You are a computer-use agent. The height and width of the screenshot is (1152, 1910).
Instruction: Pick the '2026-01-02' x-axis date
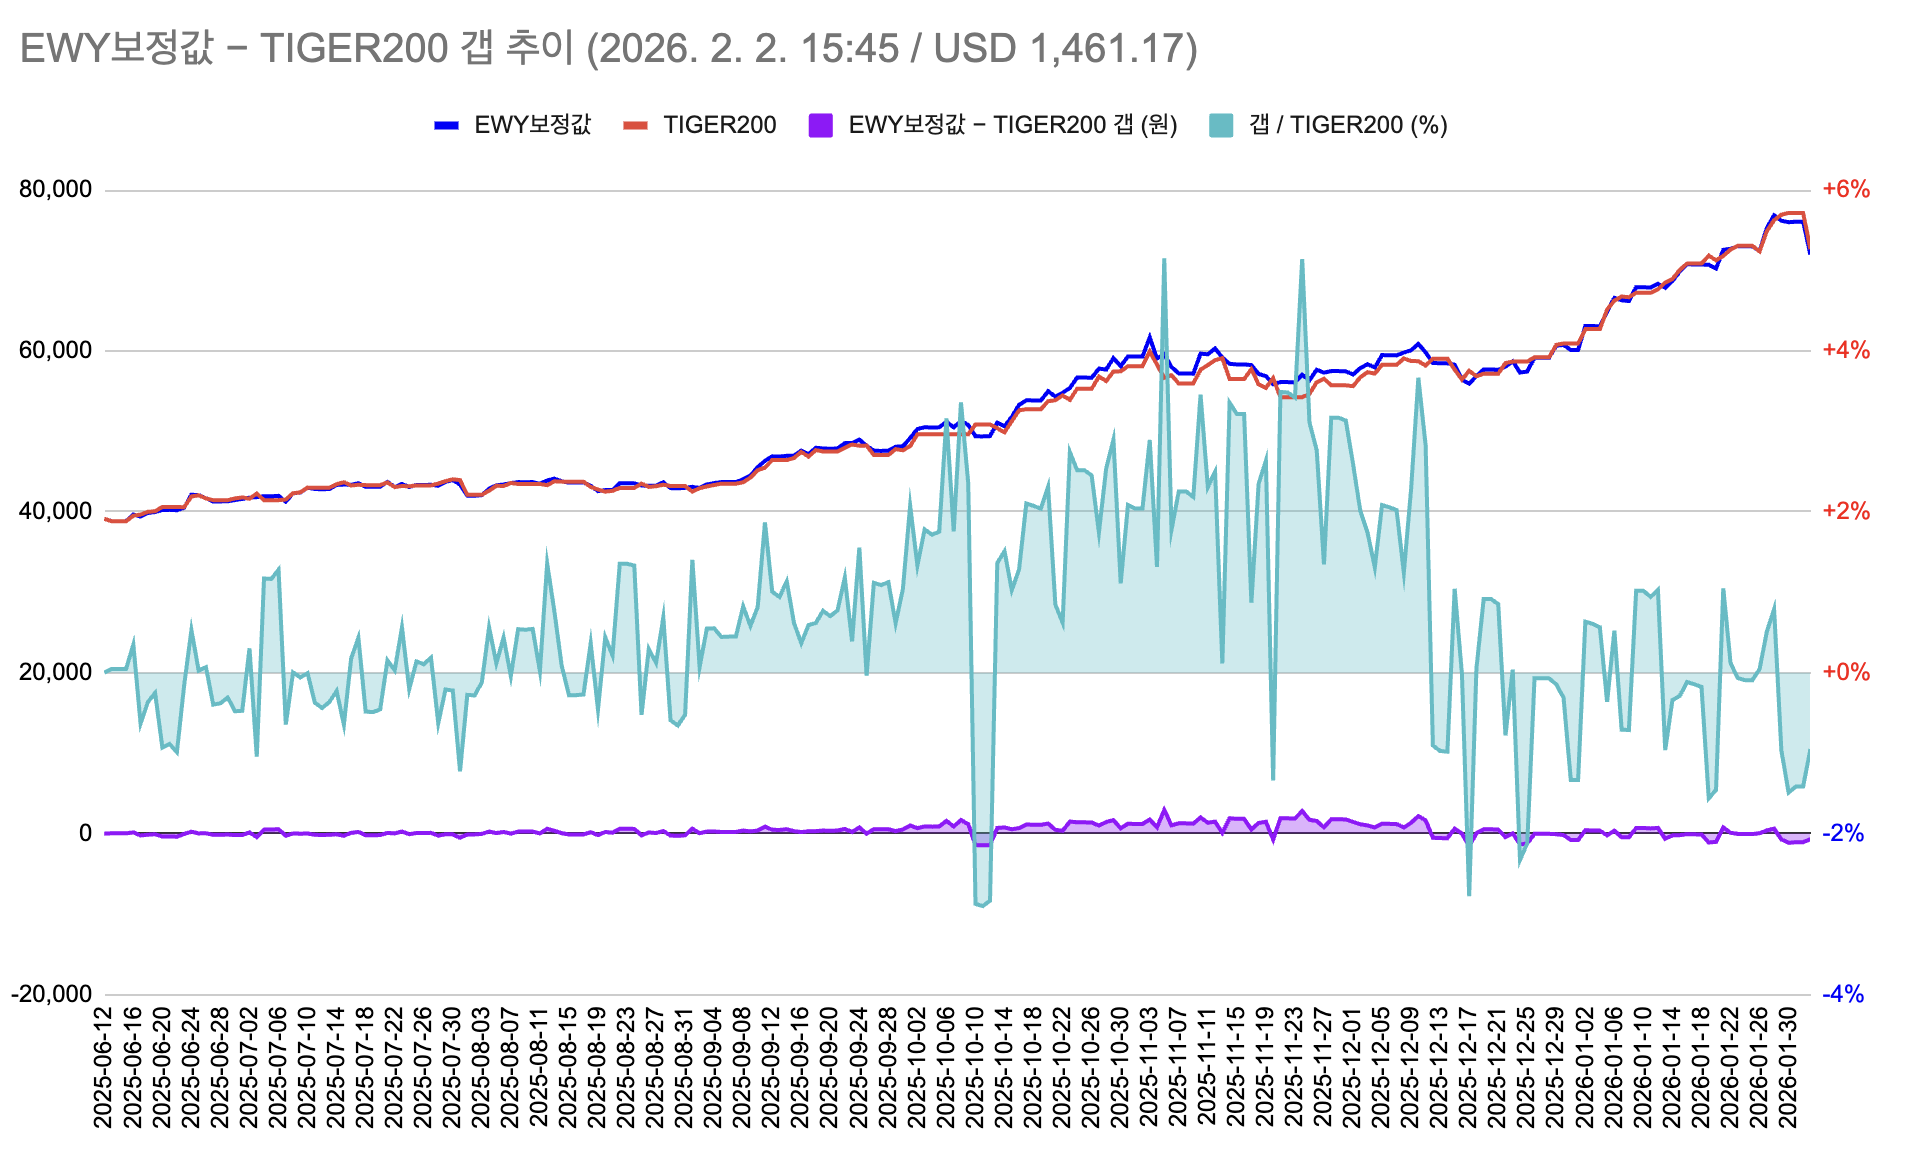[x=1584, y=1068]
